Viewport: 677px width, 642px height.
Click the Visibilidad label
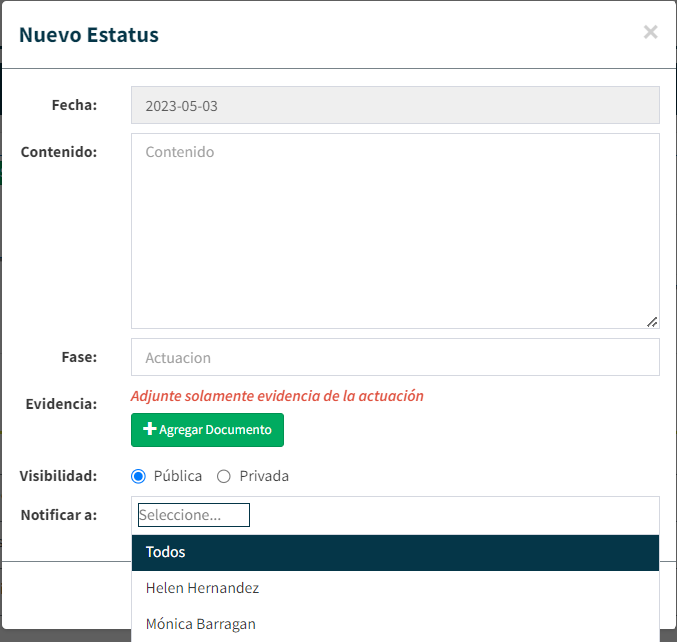coord(58,476)
